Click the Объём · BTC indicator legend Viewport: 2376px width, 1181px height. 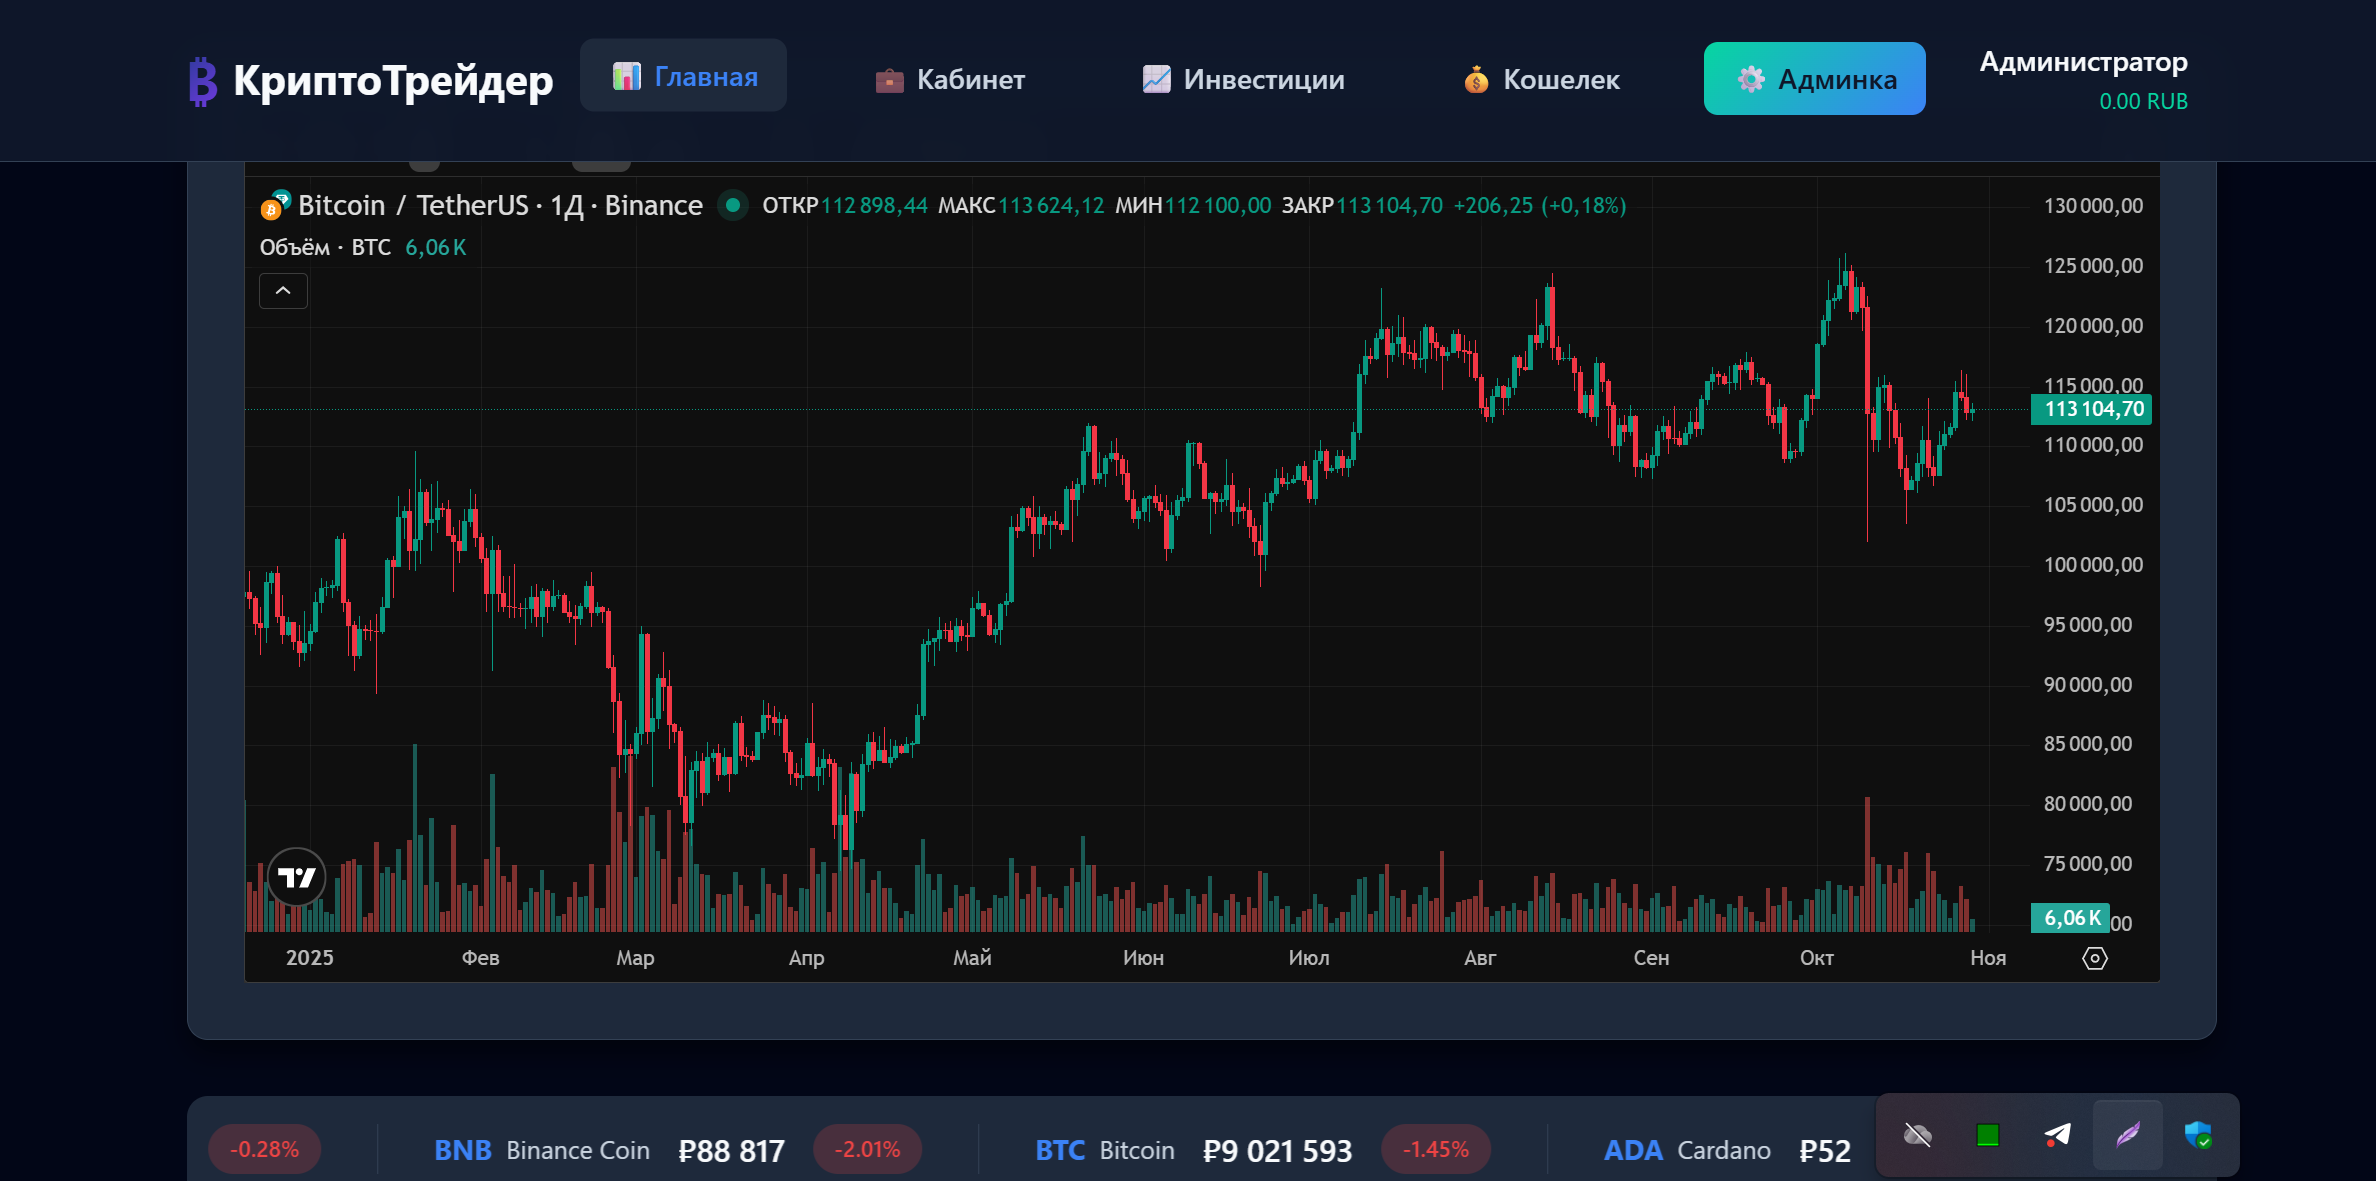pyautogui.click(x=326, y=248)
